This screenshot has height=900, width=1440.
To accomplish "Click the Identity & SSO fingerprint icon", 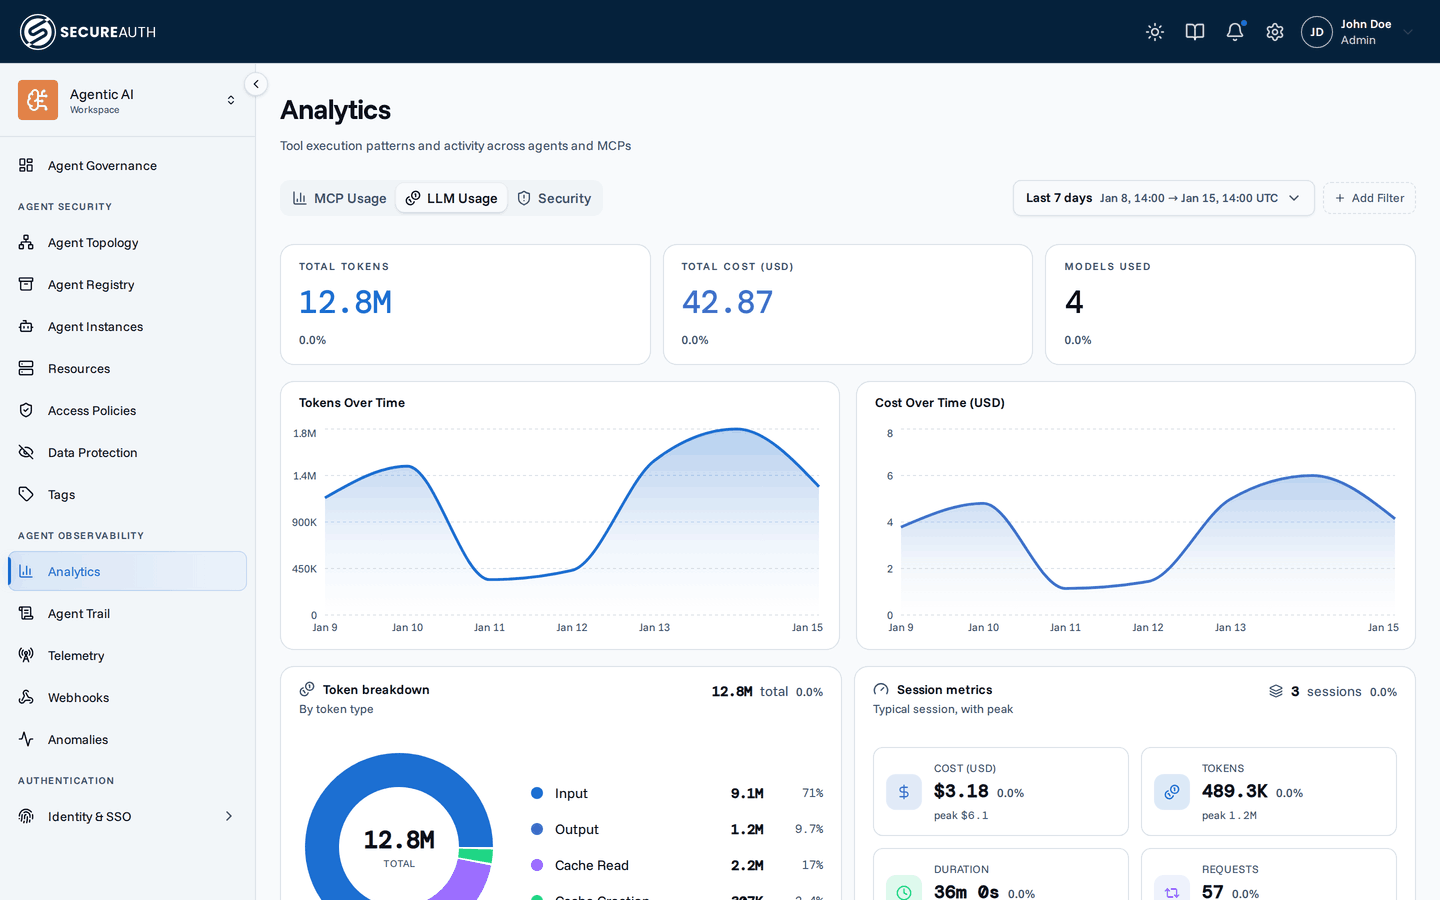I will pos(26,816).
